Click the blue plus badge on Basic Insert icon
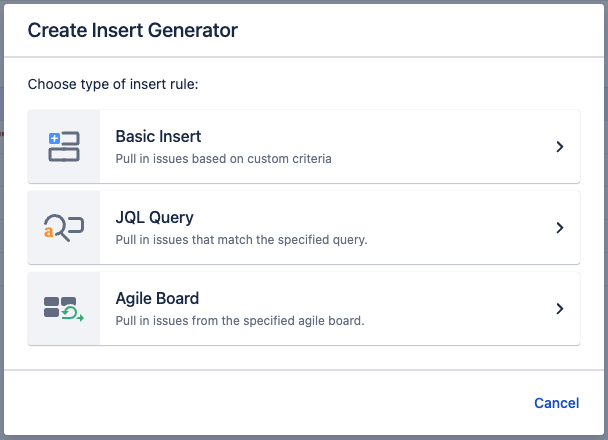The image size is (608, 440). 54,138
